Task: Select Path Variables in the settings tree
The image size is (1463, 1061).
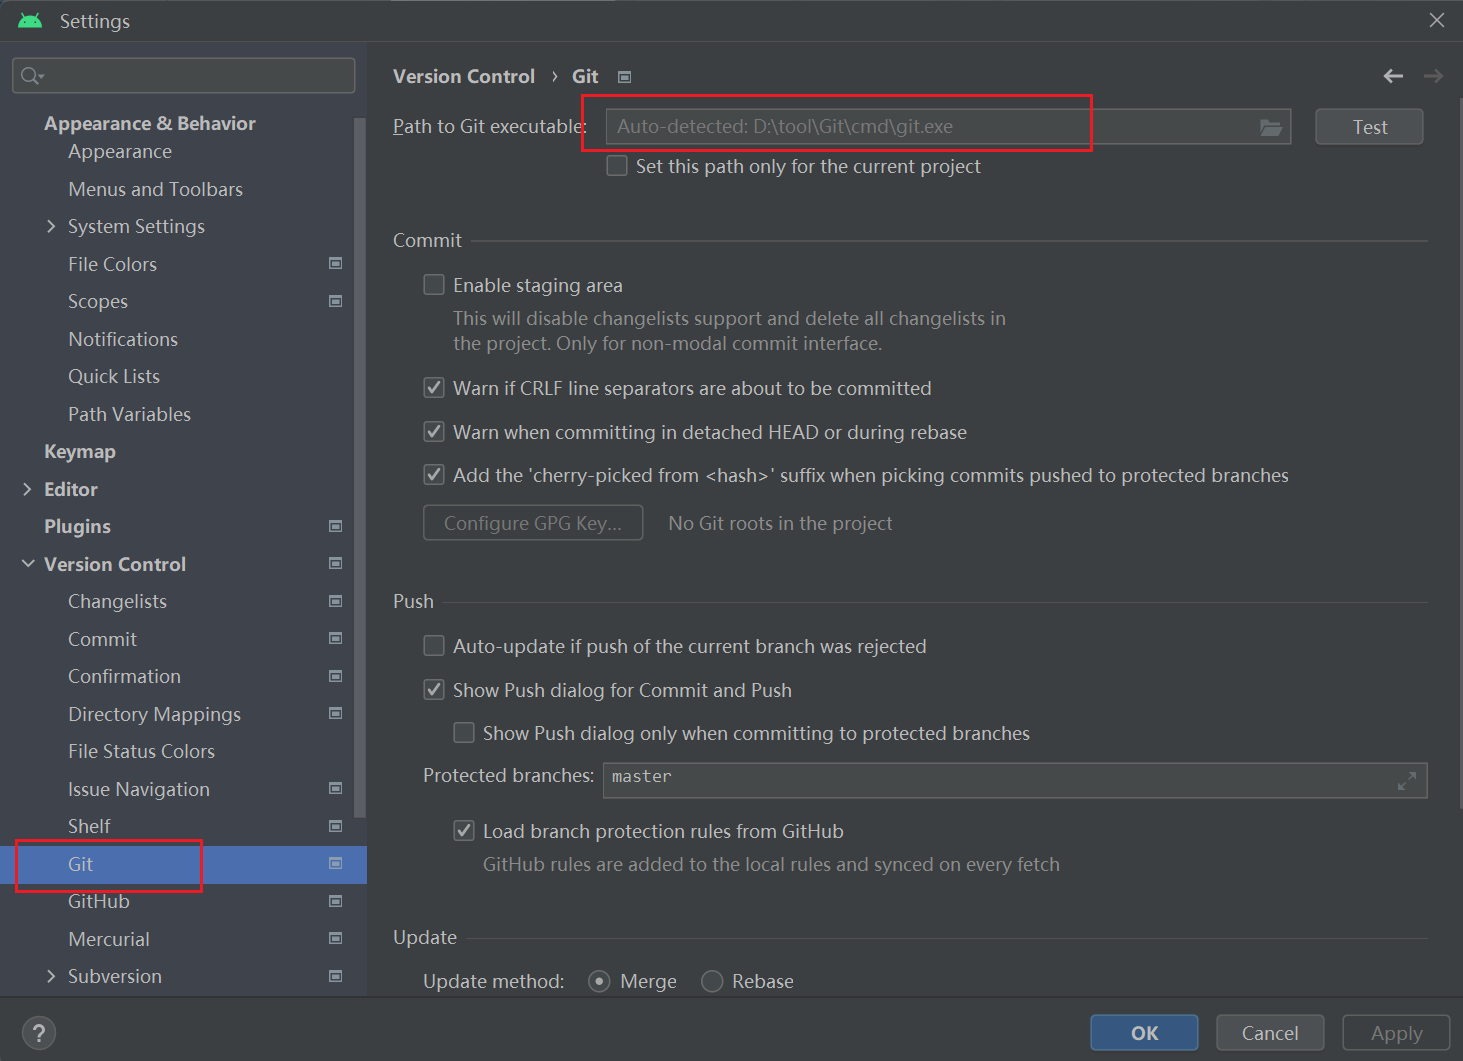Action: 129,414
